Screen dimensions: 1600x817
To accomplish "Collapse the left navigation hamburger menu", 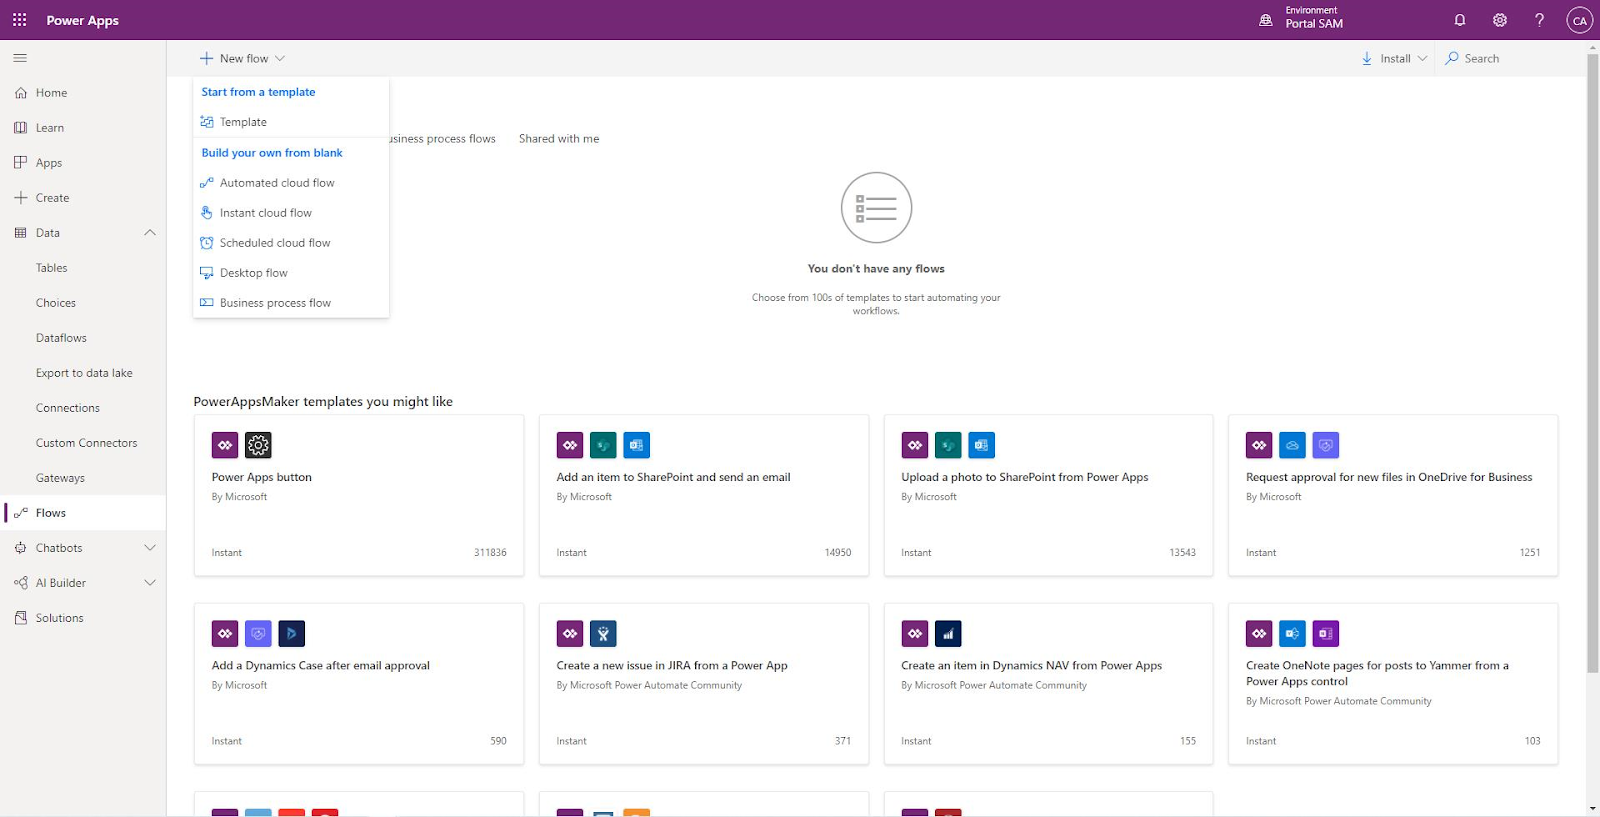I will click(20, 58).
